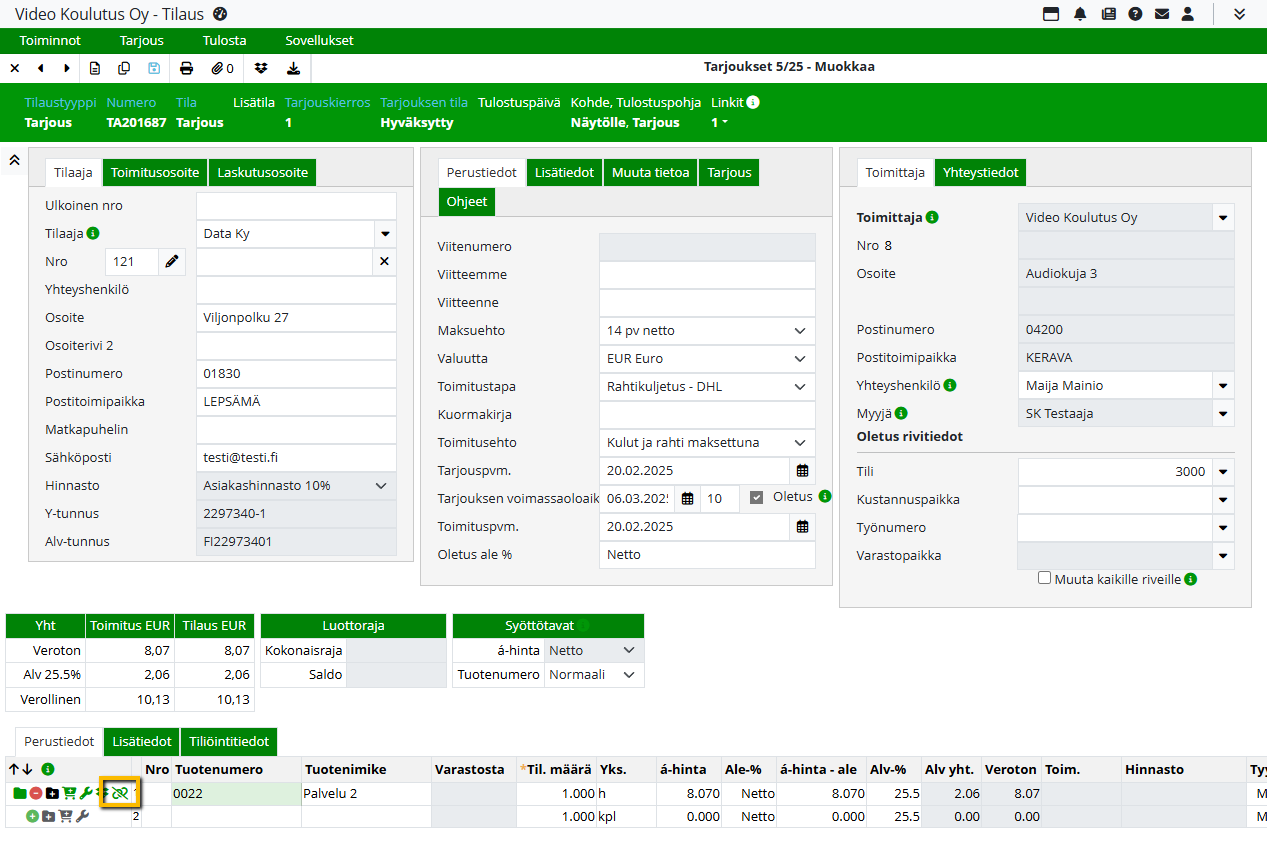Check the Muuta kaikille riveille checkbox
Image resolution: width=1267 pixels, height=866 pixels.
1045,578
